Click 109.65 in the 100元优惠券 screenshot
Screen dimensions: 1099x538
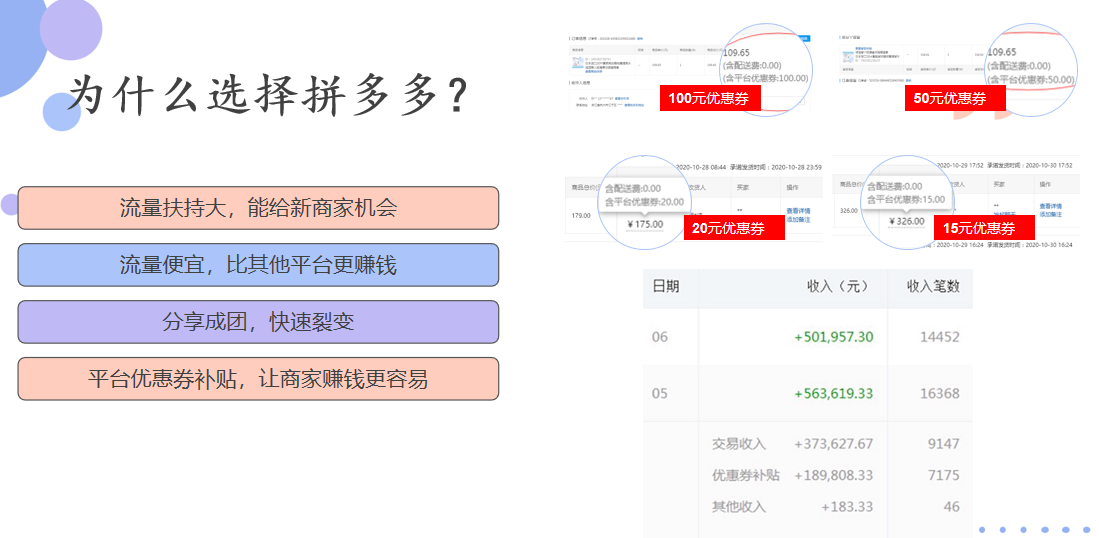[x=736, y=53]
